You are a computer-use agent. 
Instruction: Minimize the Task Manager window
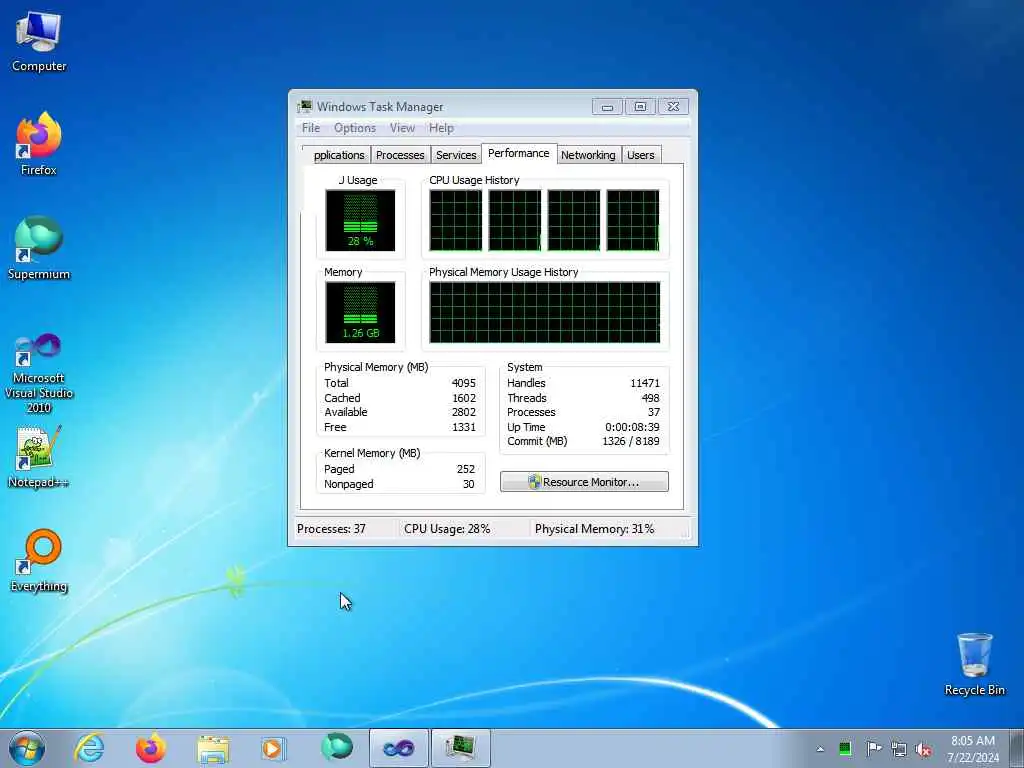pos(607,106)
